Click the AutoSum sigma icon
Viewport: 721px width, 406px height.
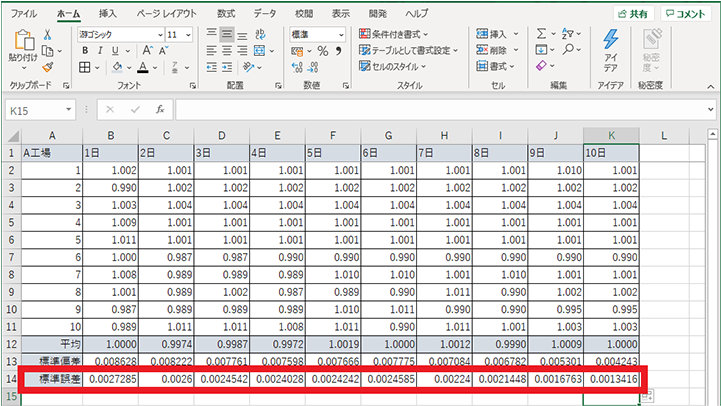point(541,34)
